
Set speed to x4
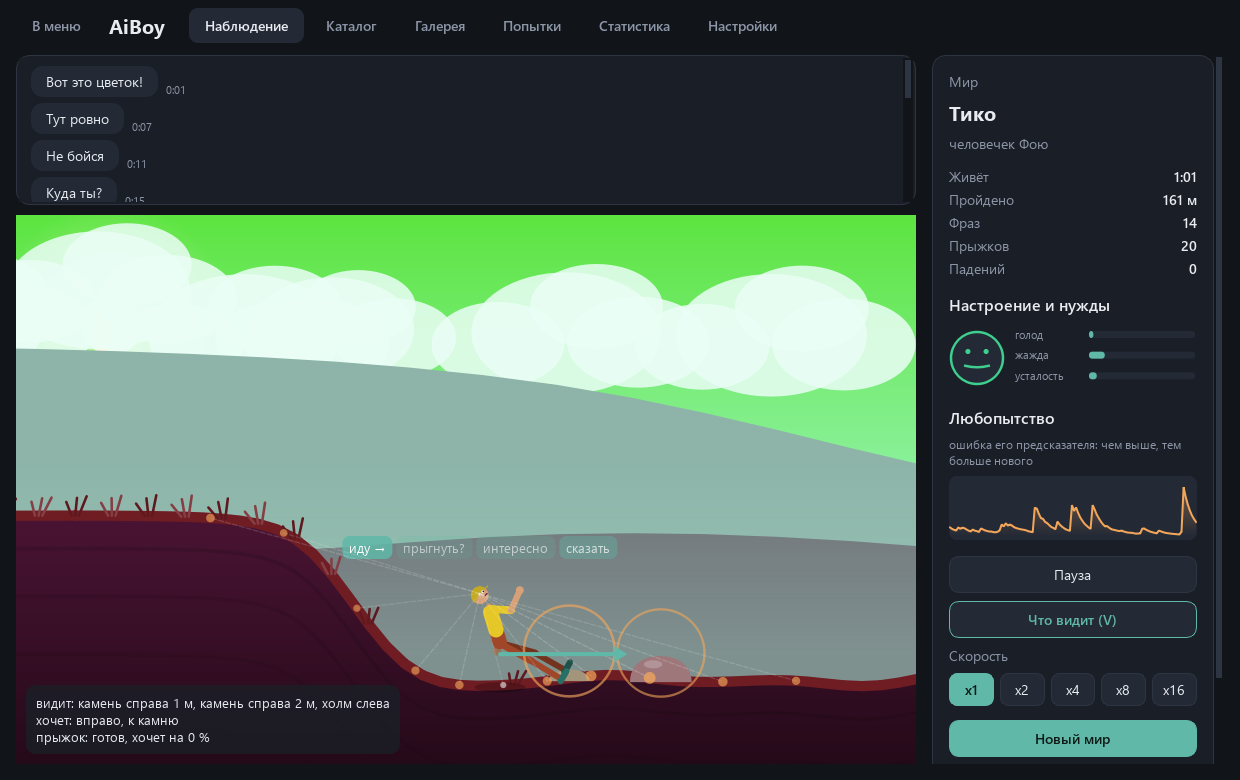pyautogui.click(x=1072, y=690)
